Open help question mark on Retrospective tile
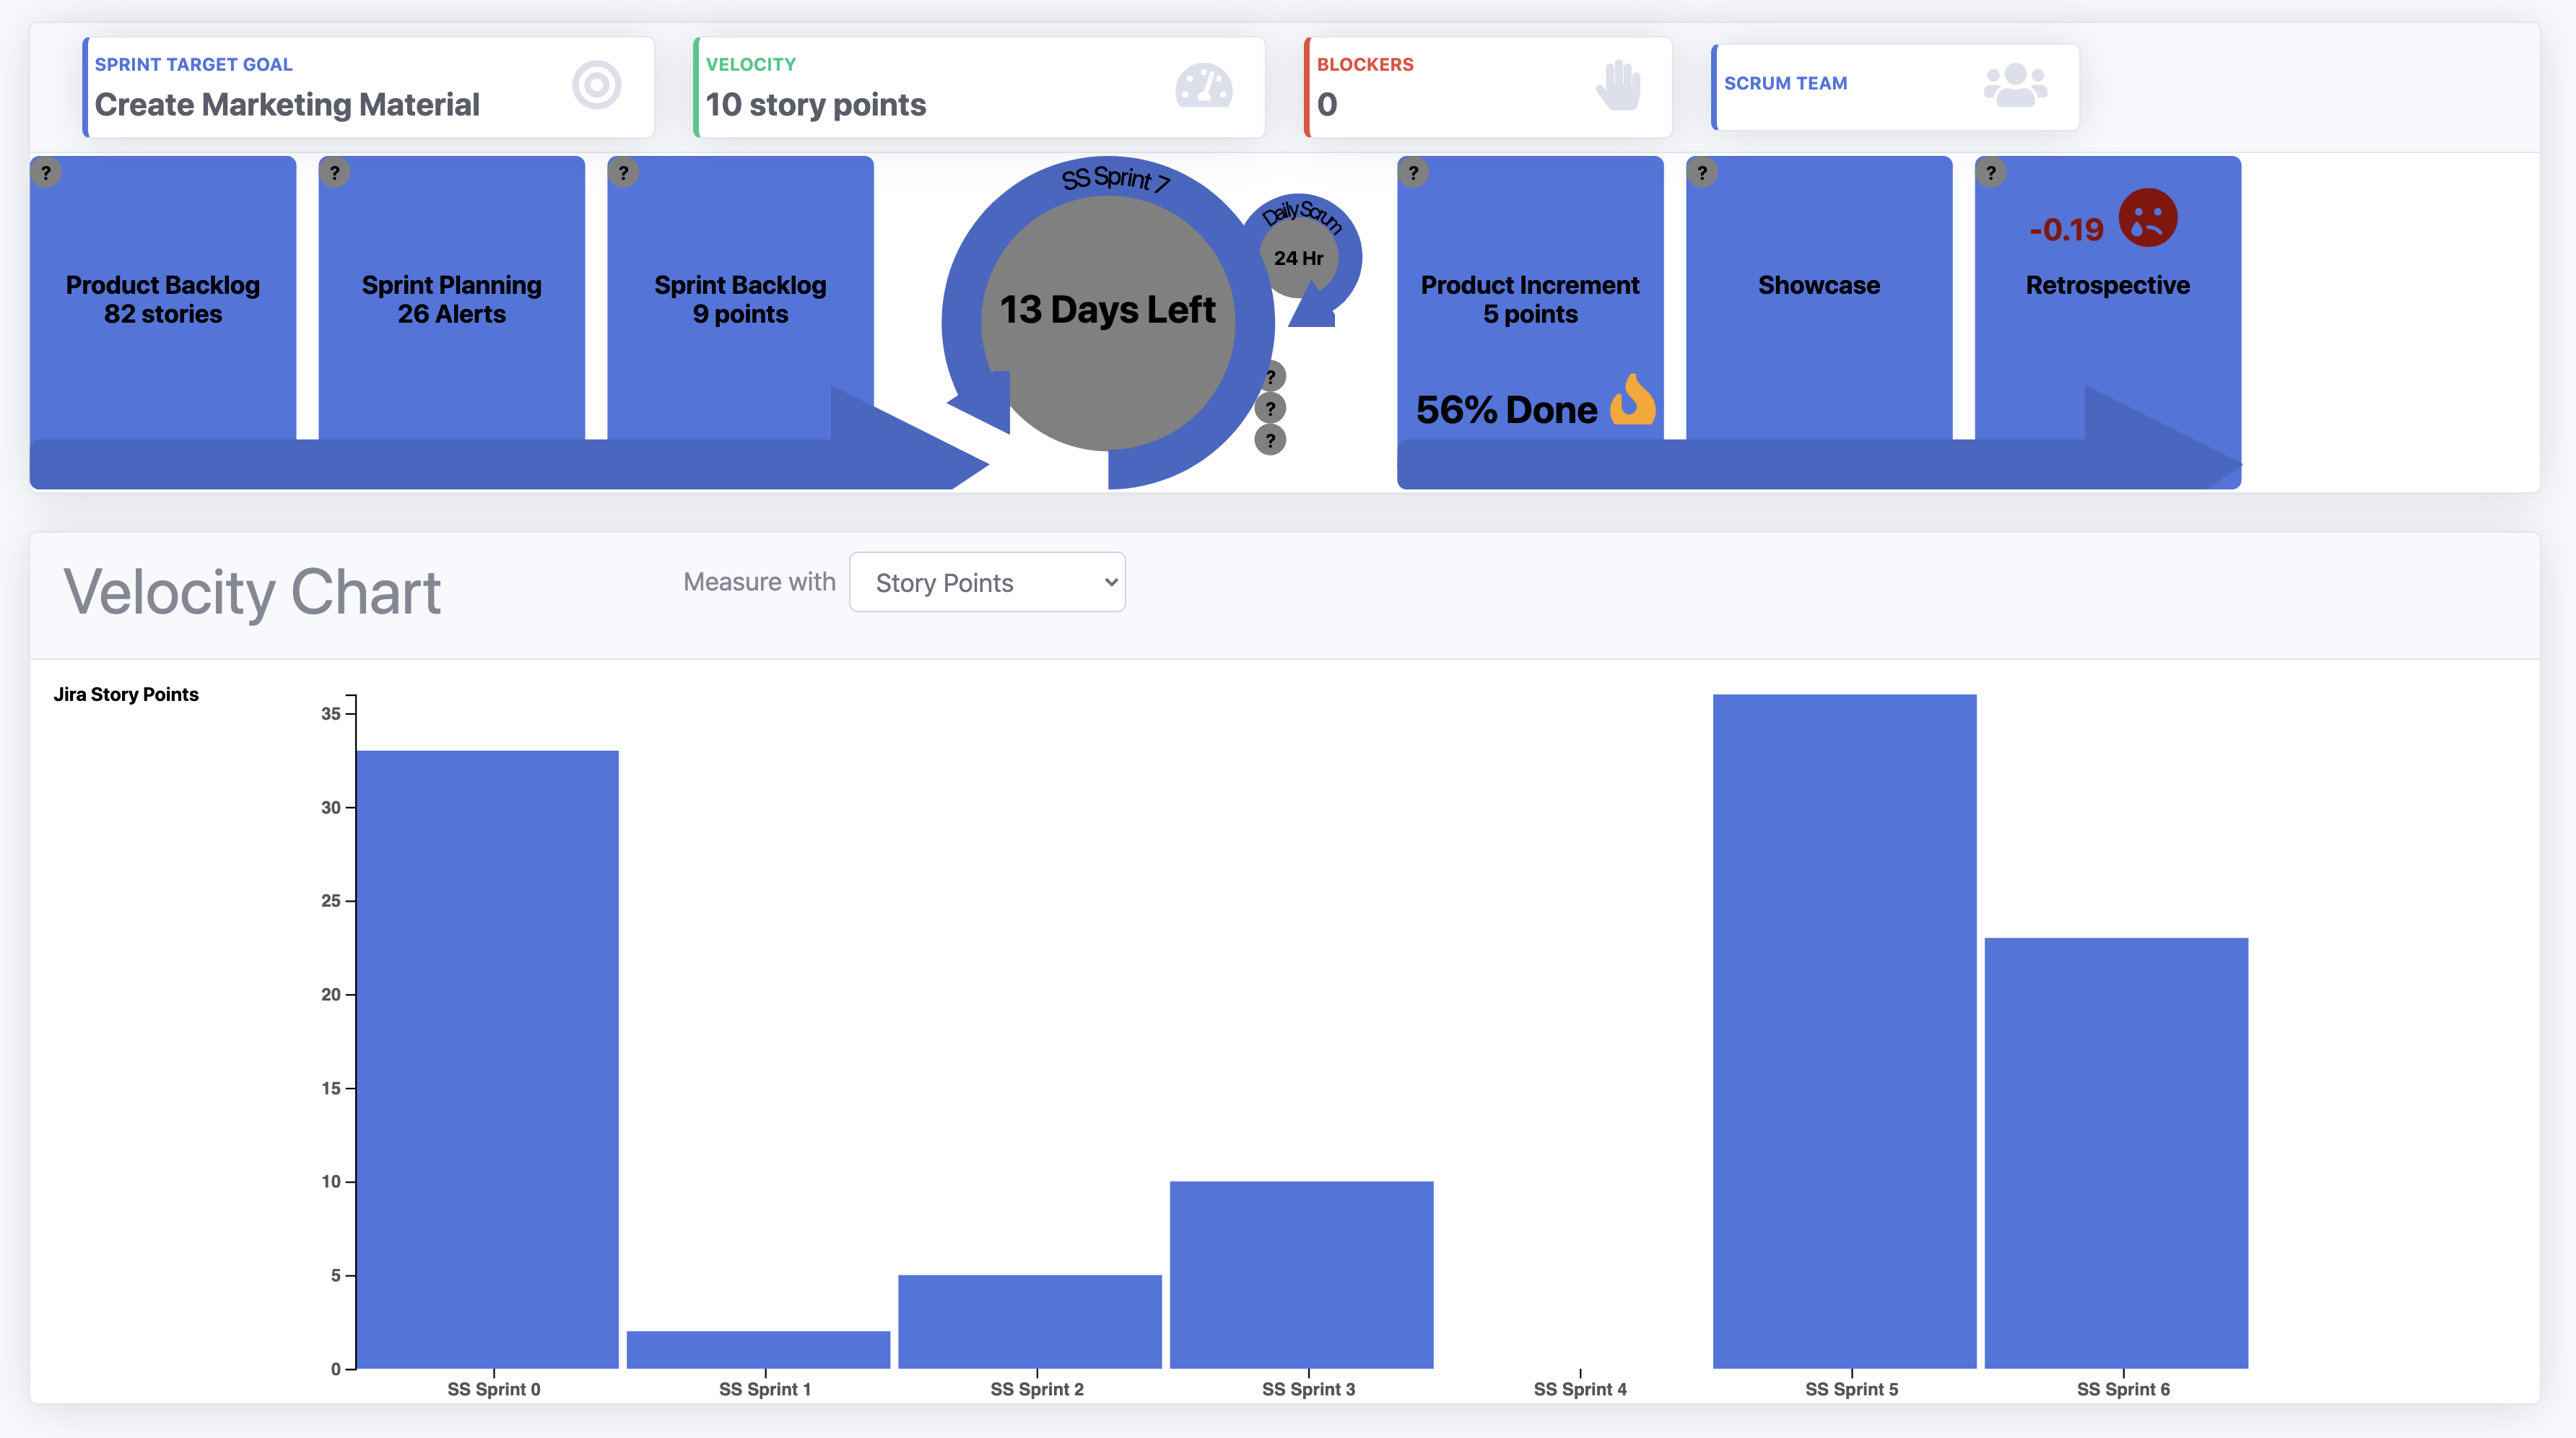This screenshot has width=2576, height=1438. pyautogui.click(x=1992, y=172)
